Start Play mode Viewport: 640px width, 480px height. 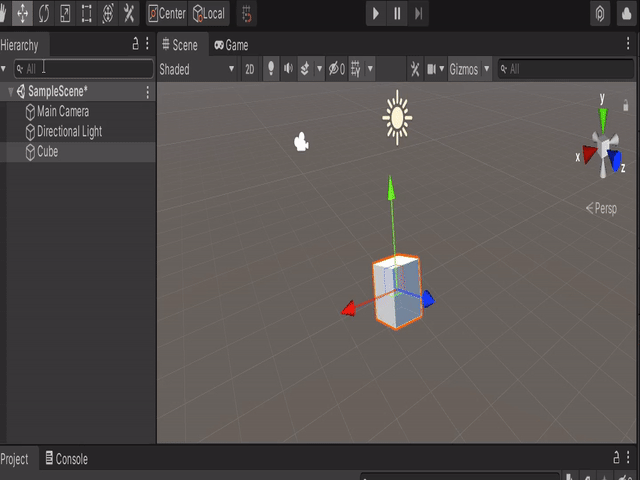tap(376, 13)
